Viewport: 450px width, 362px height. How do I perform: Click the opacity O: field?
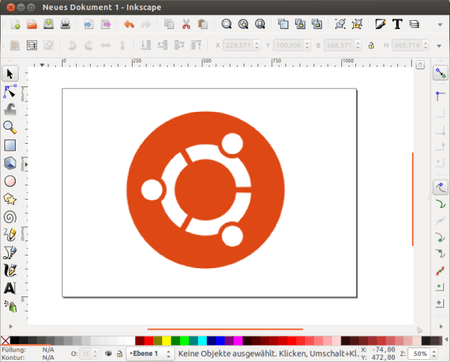coord(86,354)
